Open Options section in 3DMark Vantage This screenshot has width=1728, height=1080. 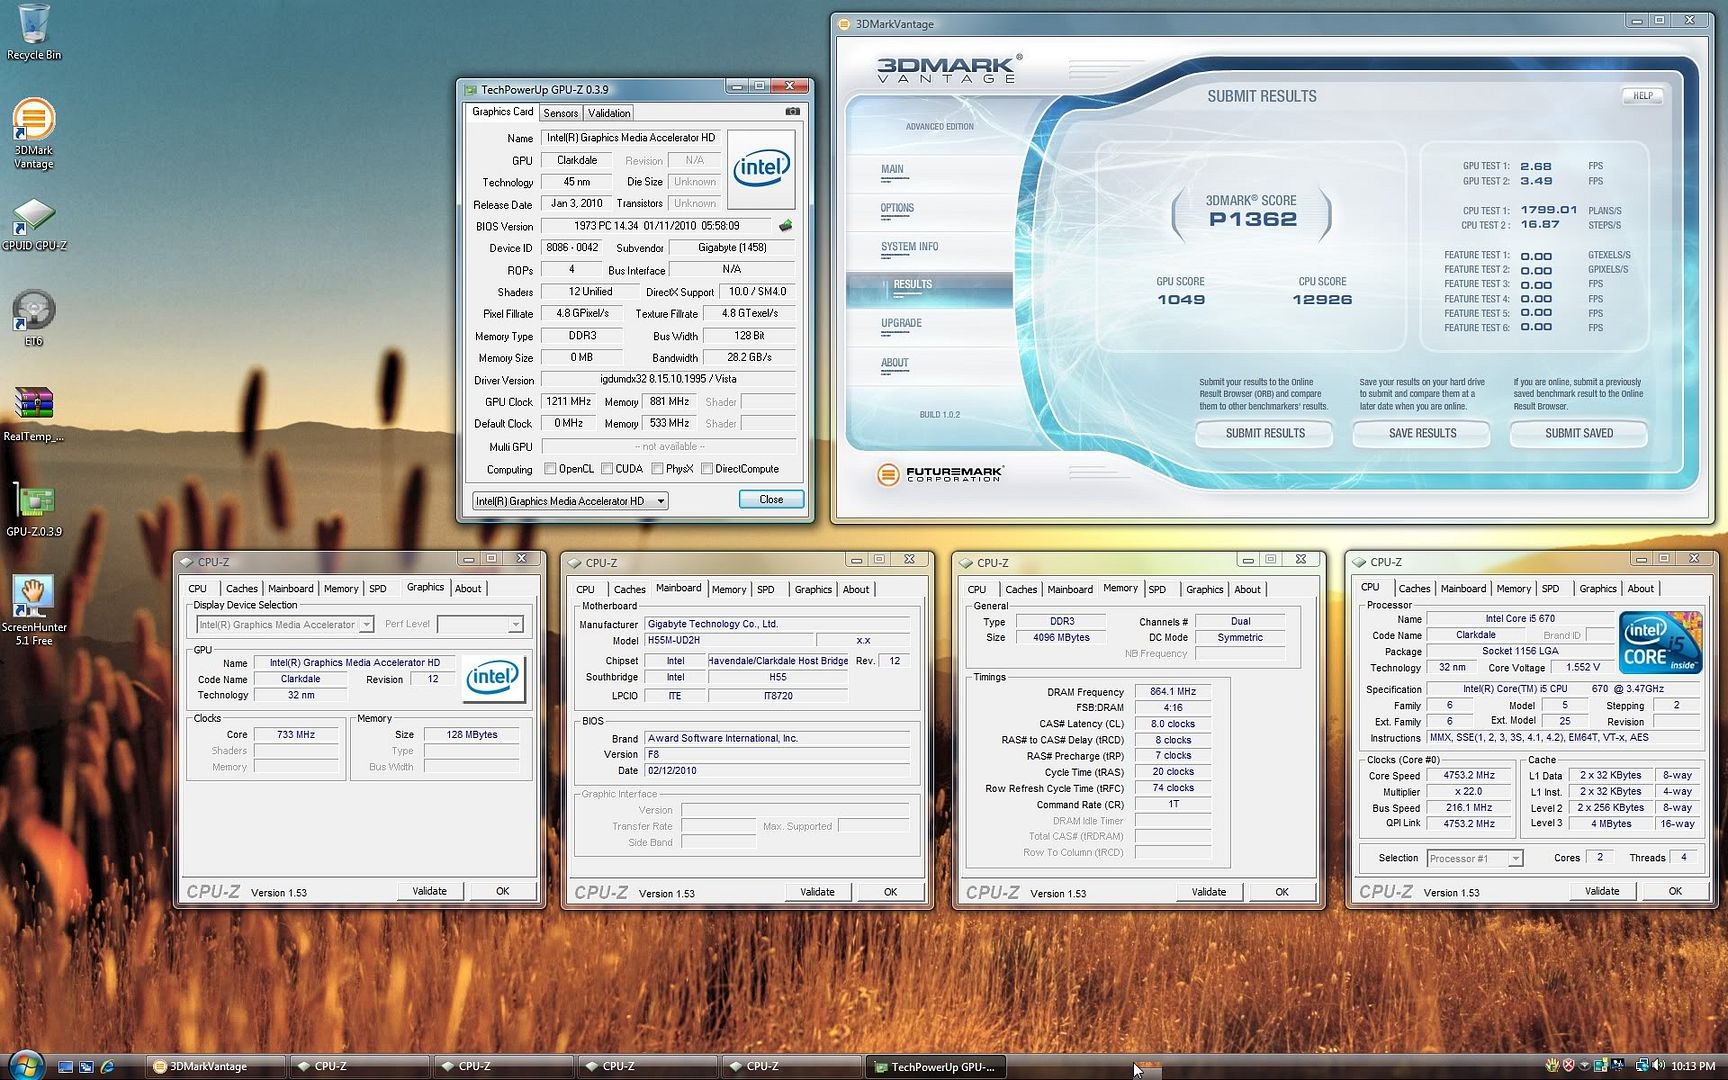point(897,208)
